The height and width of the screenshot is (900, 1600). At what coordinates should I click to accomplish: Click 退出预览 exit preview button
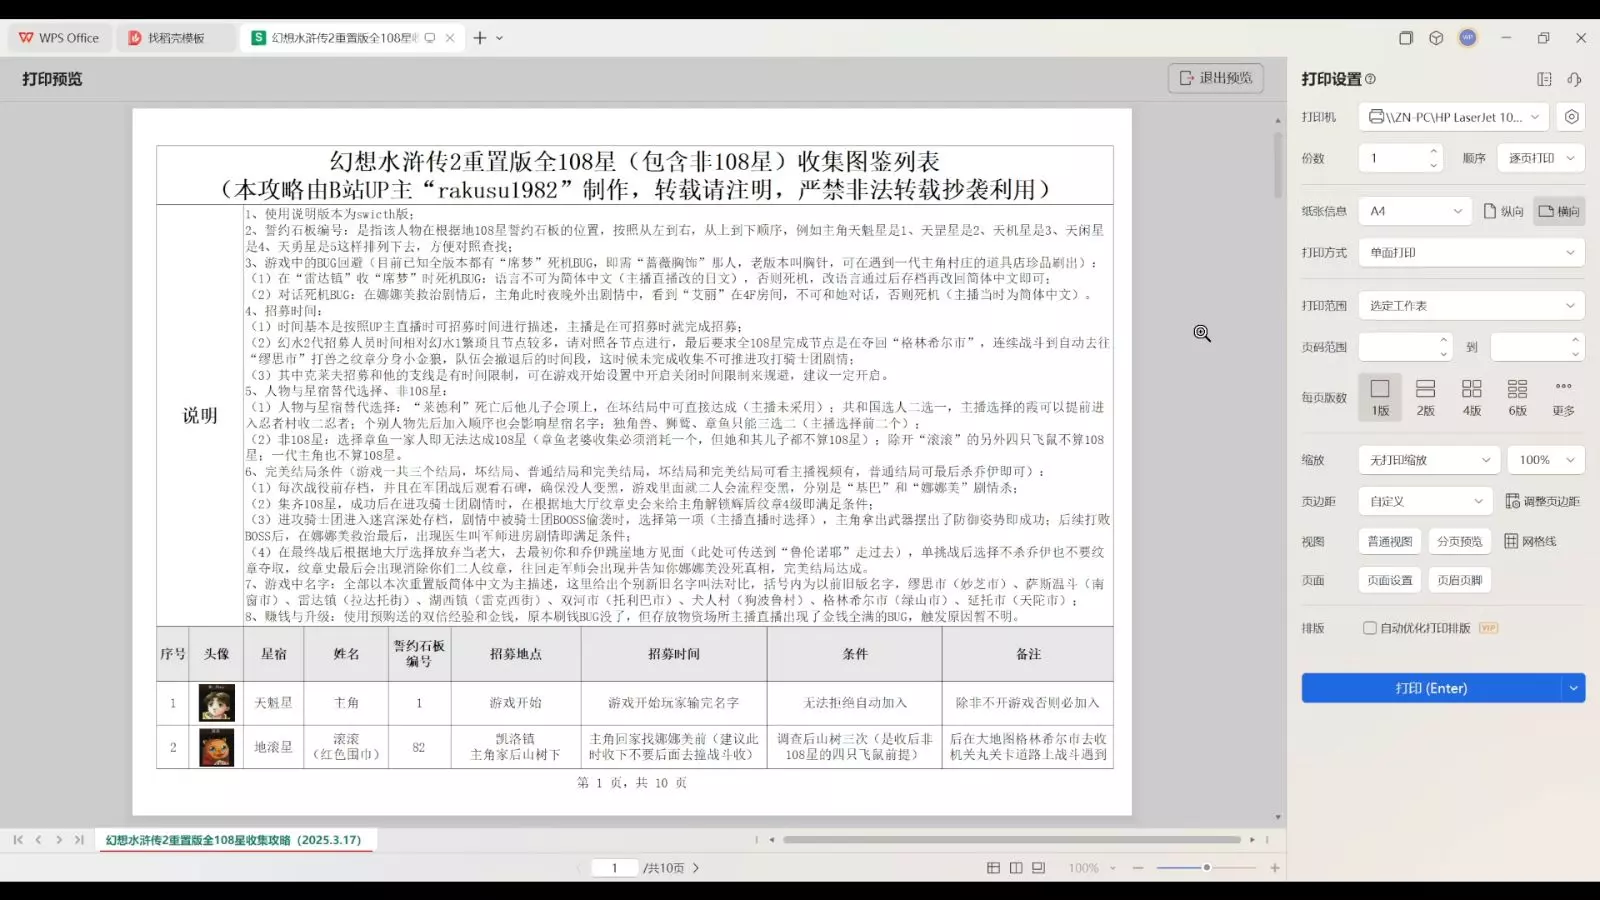click(1216, 78)
